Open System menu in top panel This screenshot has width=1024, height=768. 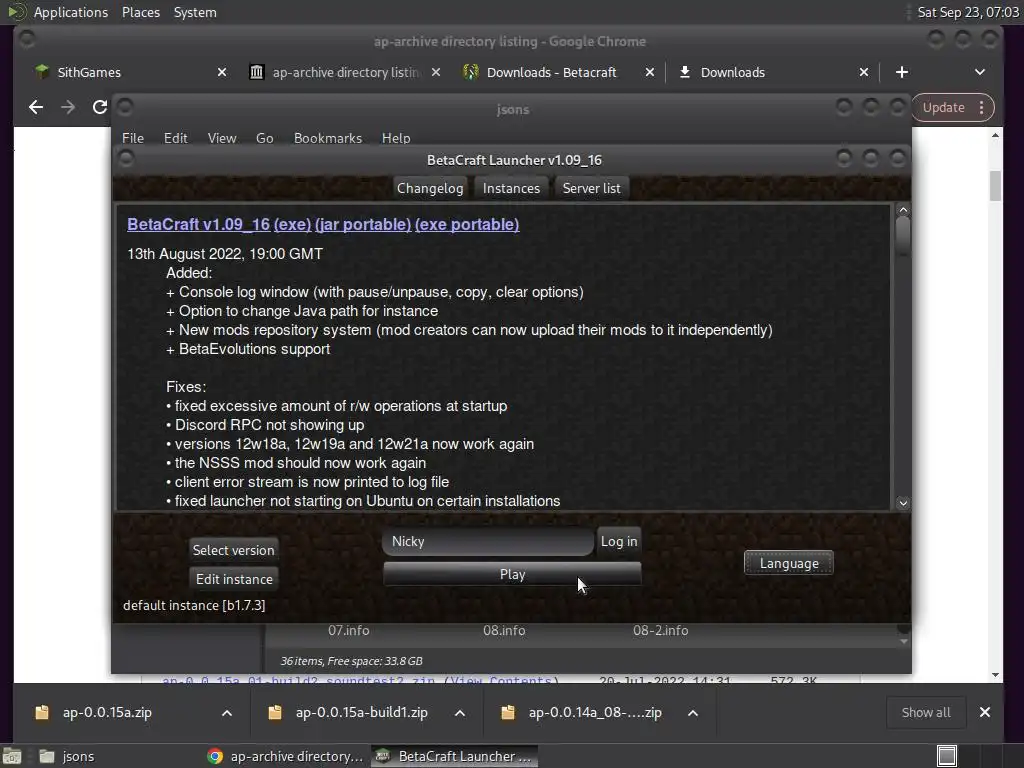pos(195,12)
